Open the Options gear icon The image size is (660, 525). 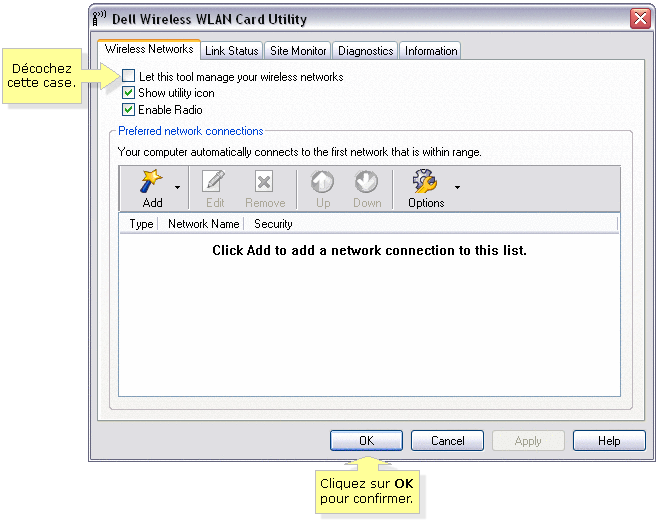pyautogui.click(x=425, y=181)
